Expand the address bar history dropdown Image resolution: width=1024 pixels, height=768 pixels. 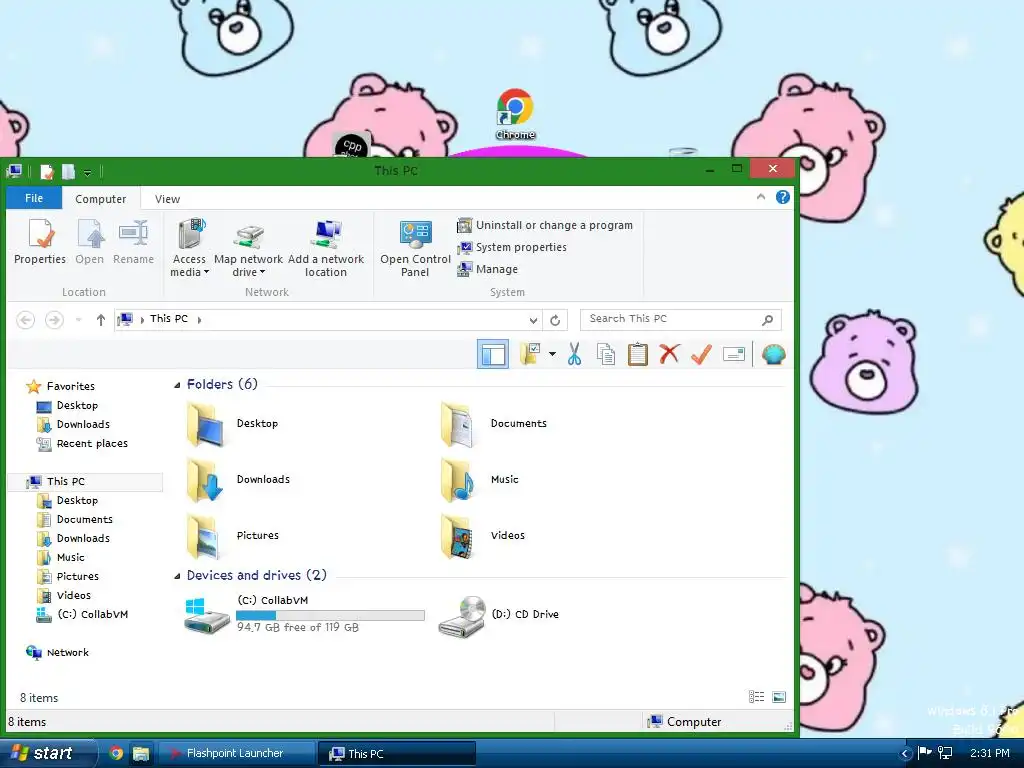534,320
